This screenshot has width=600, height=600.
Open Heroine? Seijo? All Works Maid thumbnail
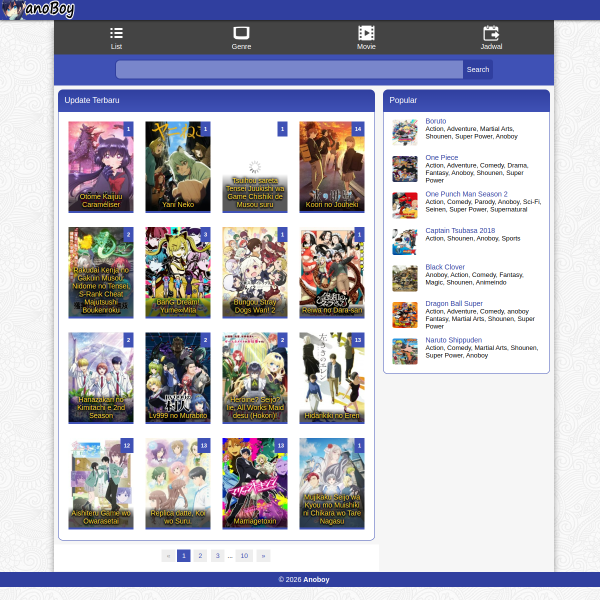pyautogui.click(x=255, y=378)
